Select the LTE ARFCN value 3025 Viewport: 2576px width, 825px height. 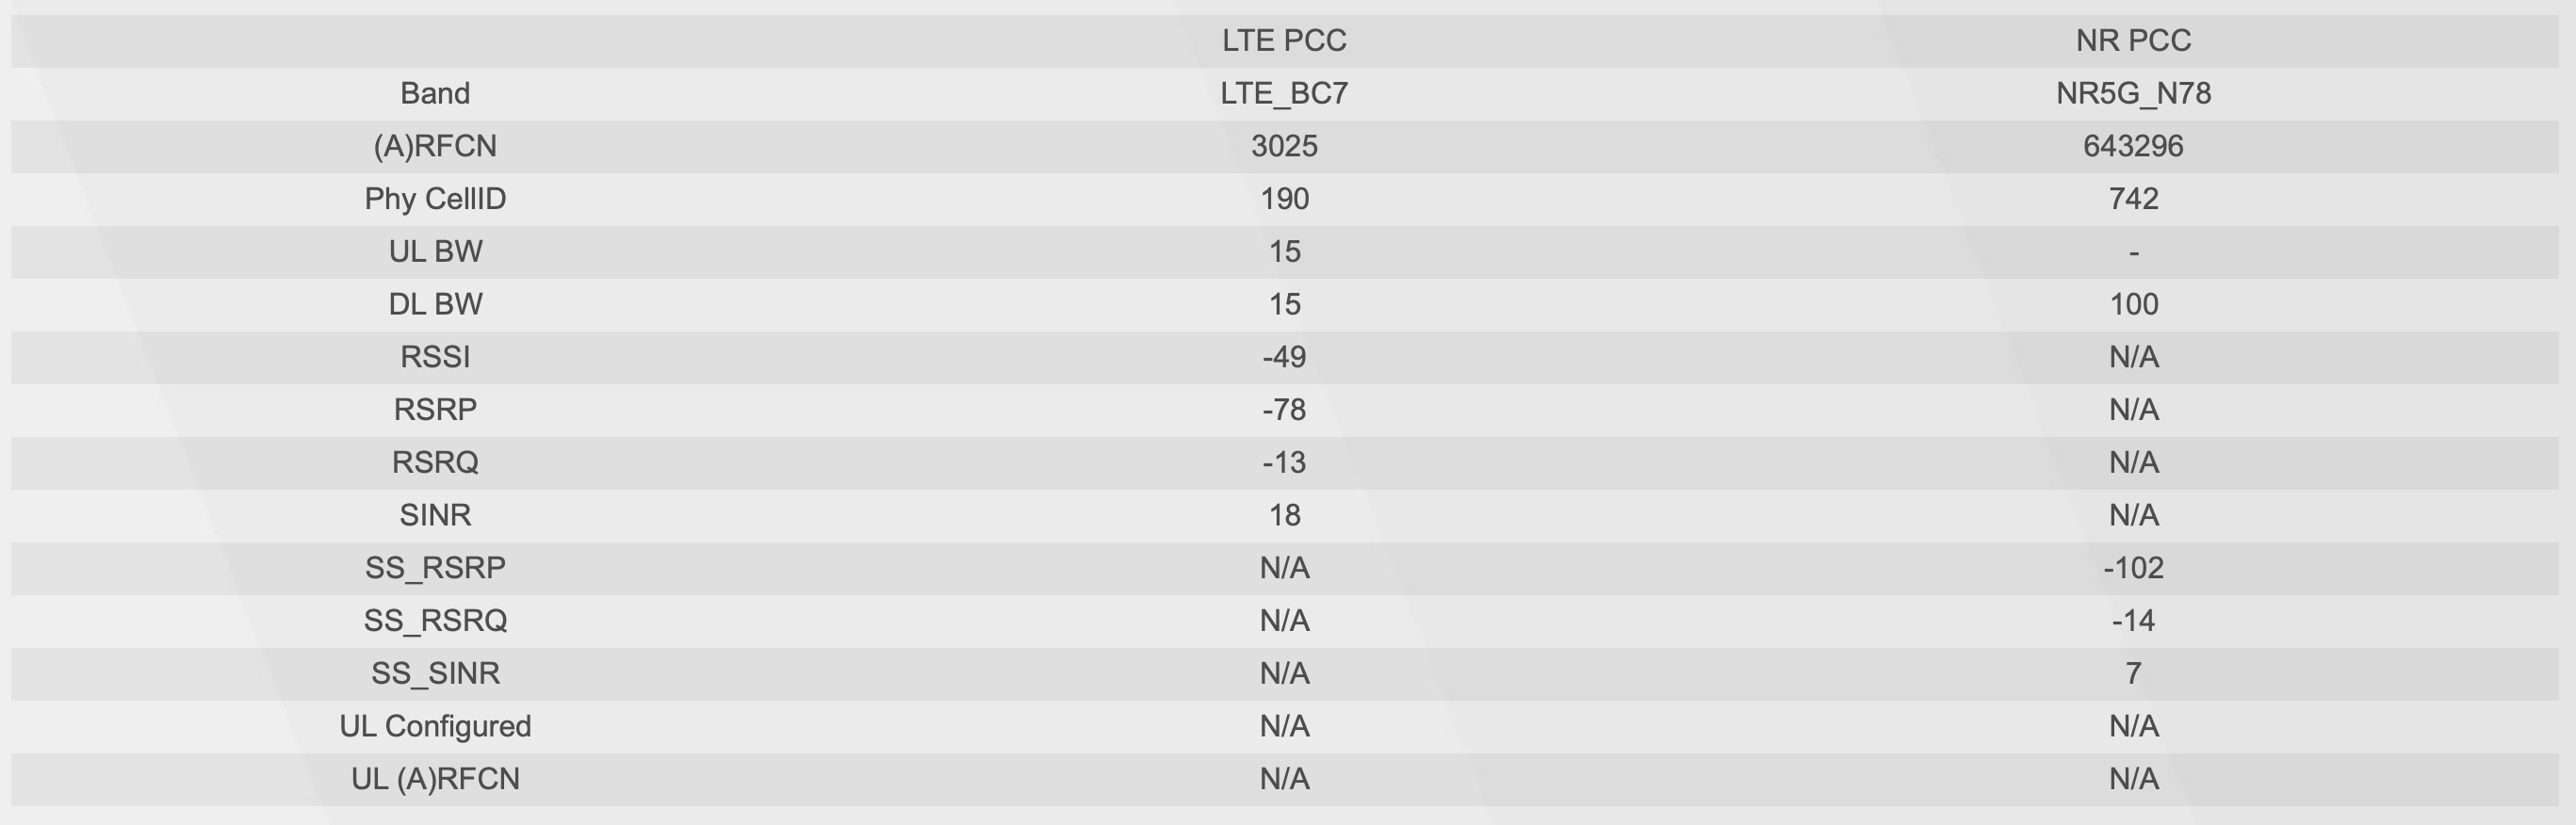(1284, 147)
